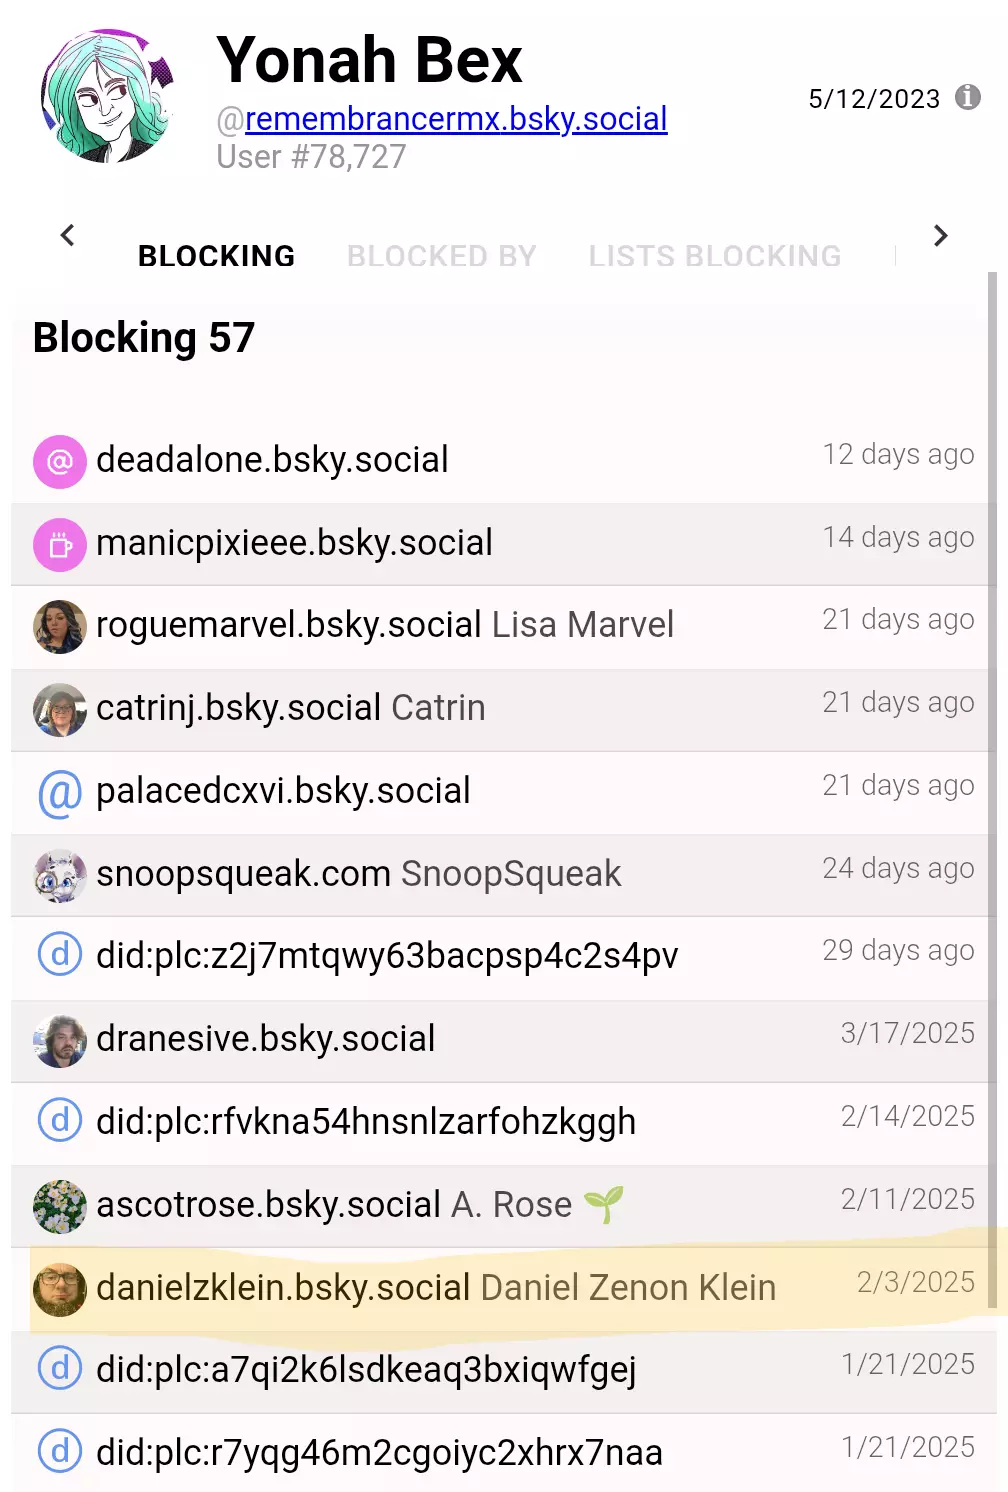Switch to the BLOCKED BY tab

pos(442,256)
